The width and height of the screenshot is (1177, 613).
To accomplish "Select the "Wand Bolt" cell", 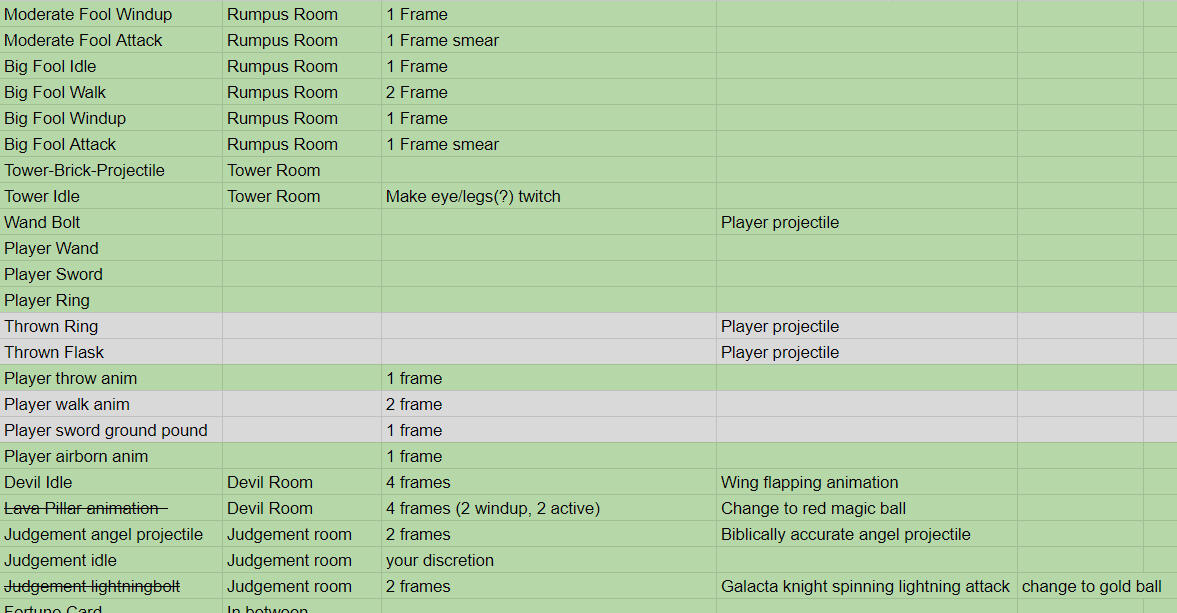I will click(x=42, y=222).
